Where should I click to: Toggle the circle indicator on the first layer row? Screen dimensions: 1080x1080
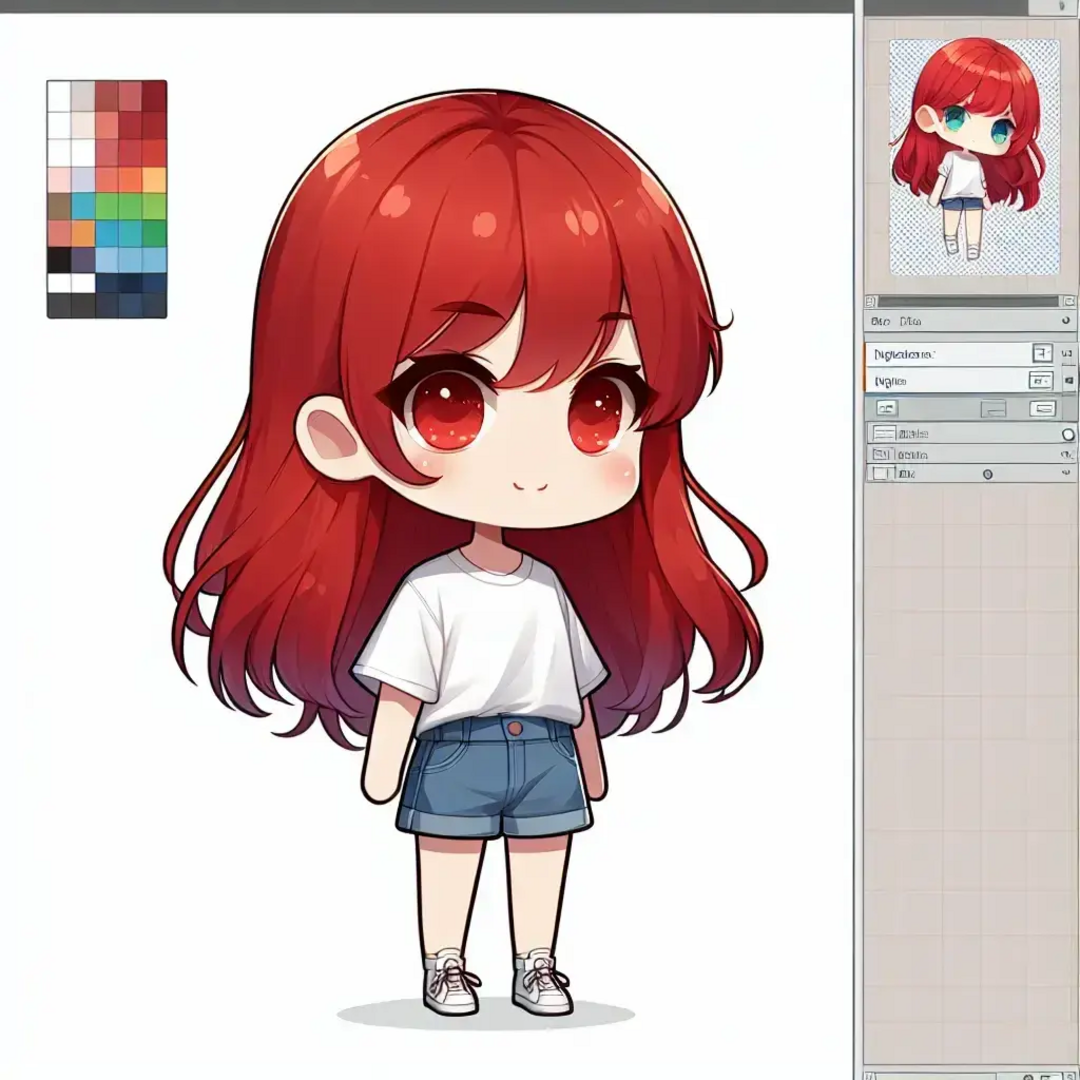tap(1067, 434)
